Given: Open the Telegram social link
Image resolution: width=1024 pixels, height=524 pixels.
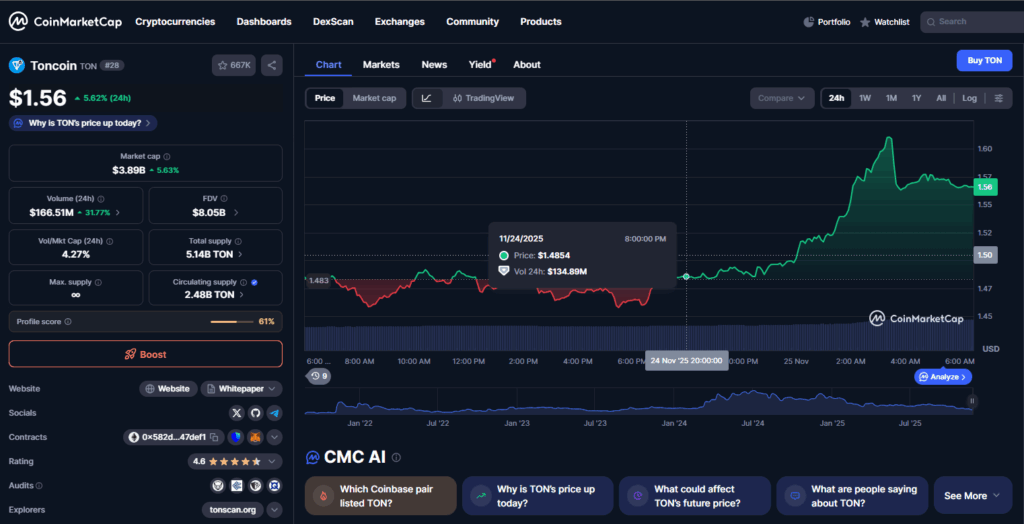Looking at the screenshot, I should tap(274, 412).
